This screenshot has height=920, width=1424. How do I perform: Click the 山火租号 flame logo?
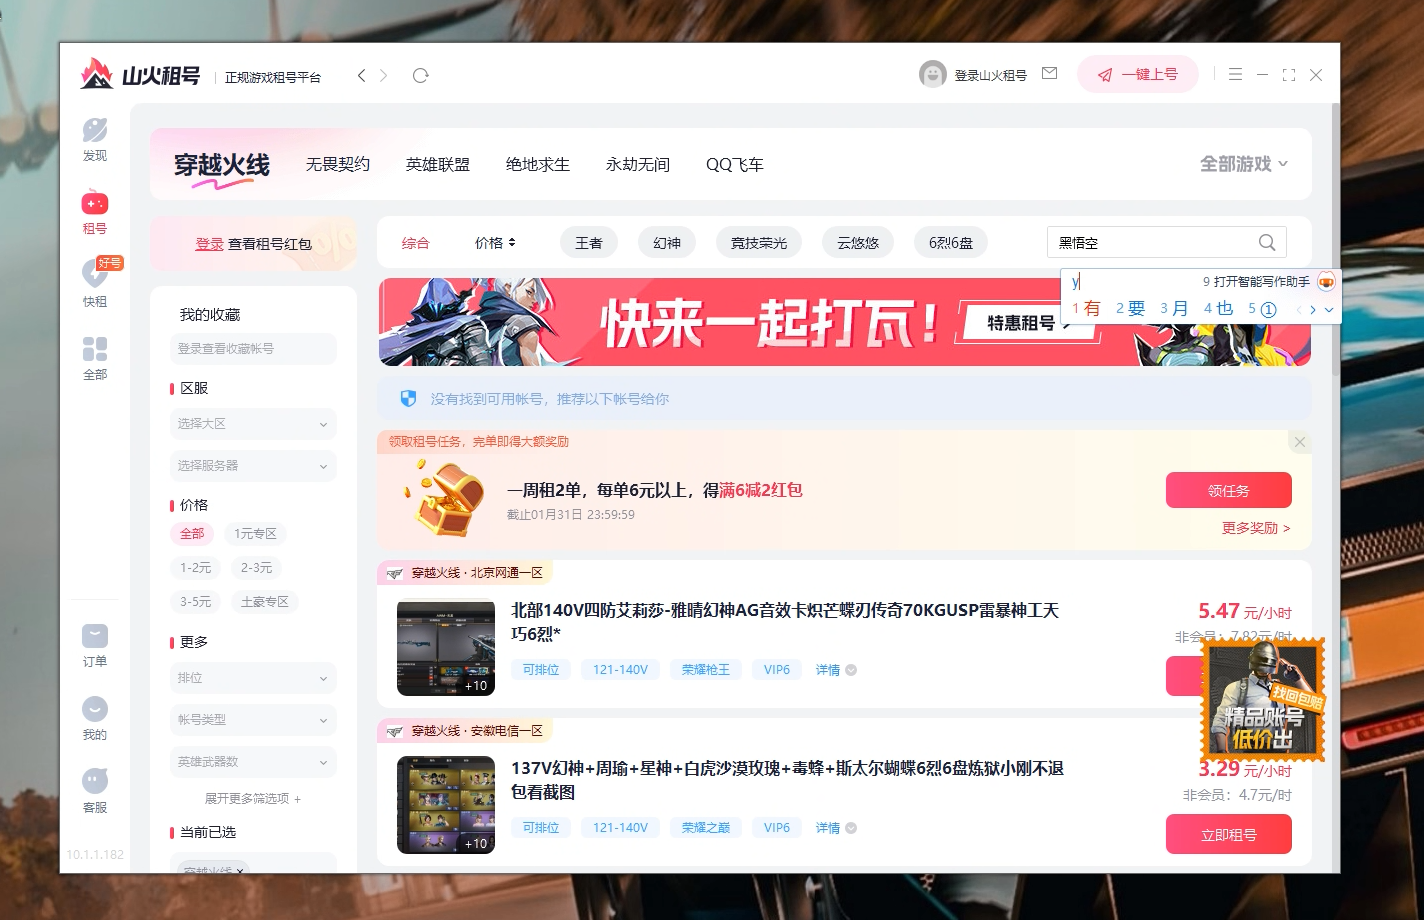97,73
